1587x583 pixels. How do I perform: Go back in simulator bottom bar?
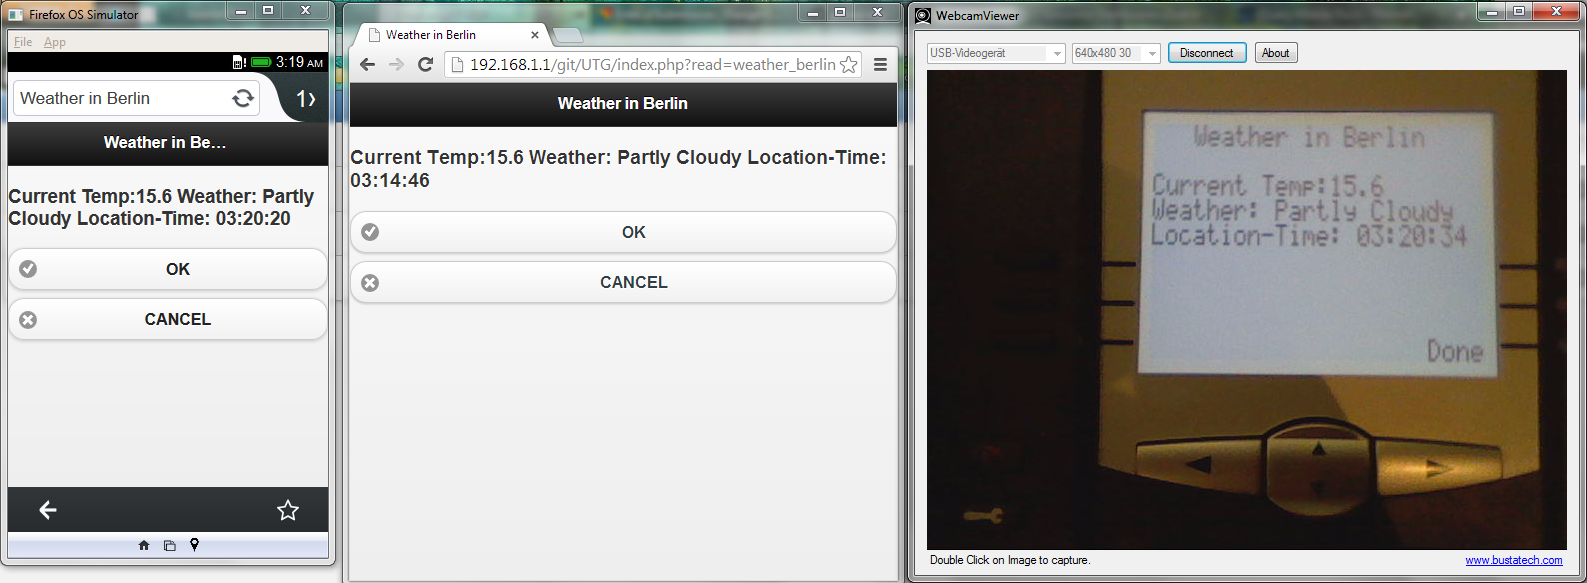(48, 510)
